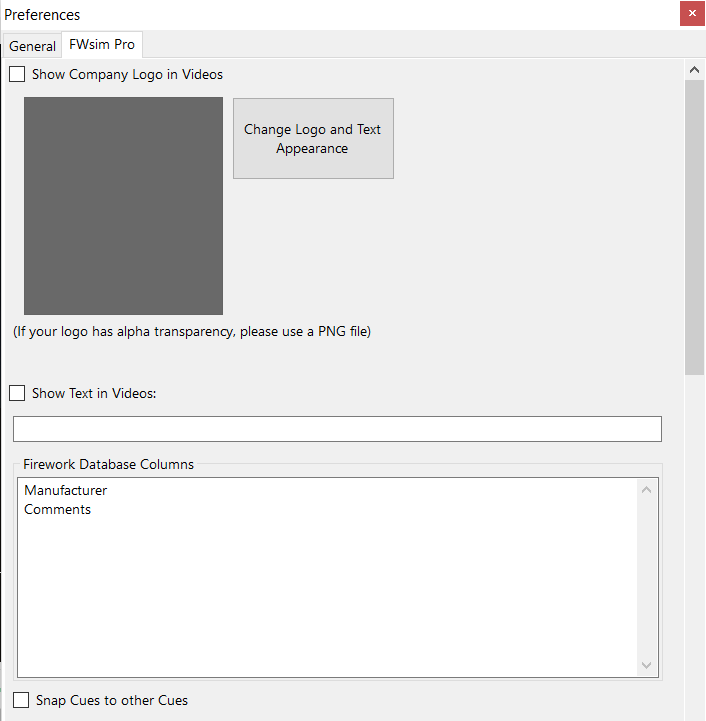Click the gray company logo preview
Image resolution: width=706 pixels, height=721 pixels.
click(123, 206)
